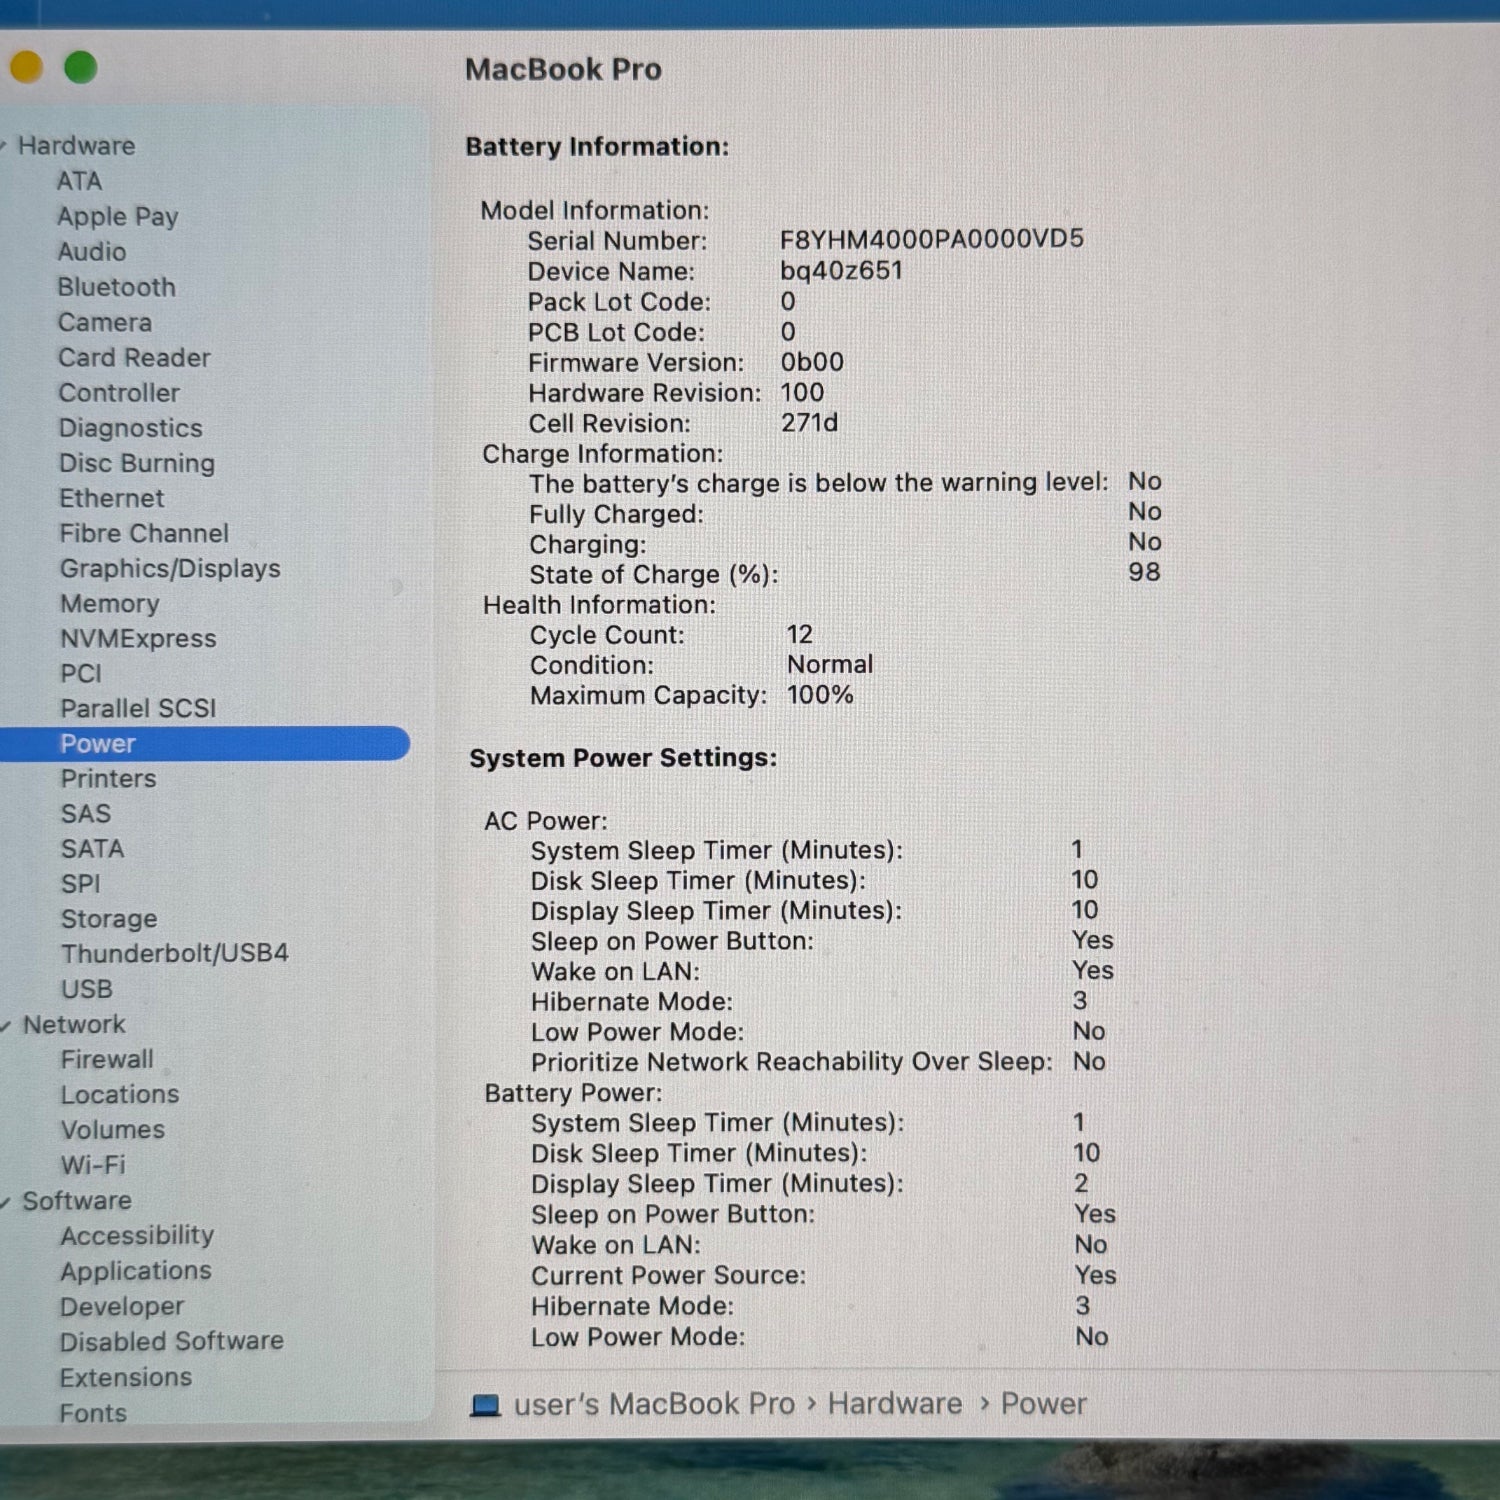The image size is (1500, 1500).
Task: Click the Cell Revision value 271d
Action: (810, 423)
